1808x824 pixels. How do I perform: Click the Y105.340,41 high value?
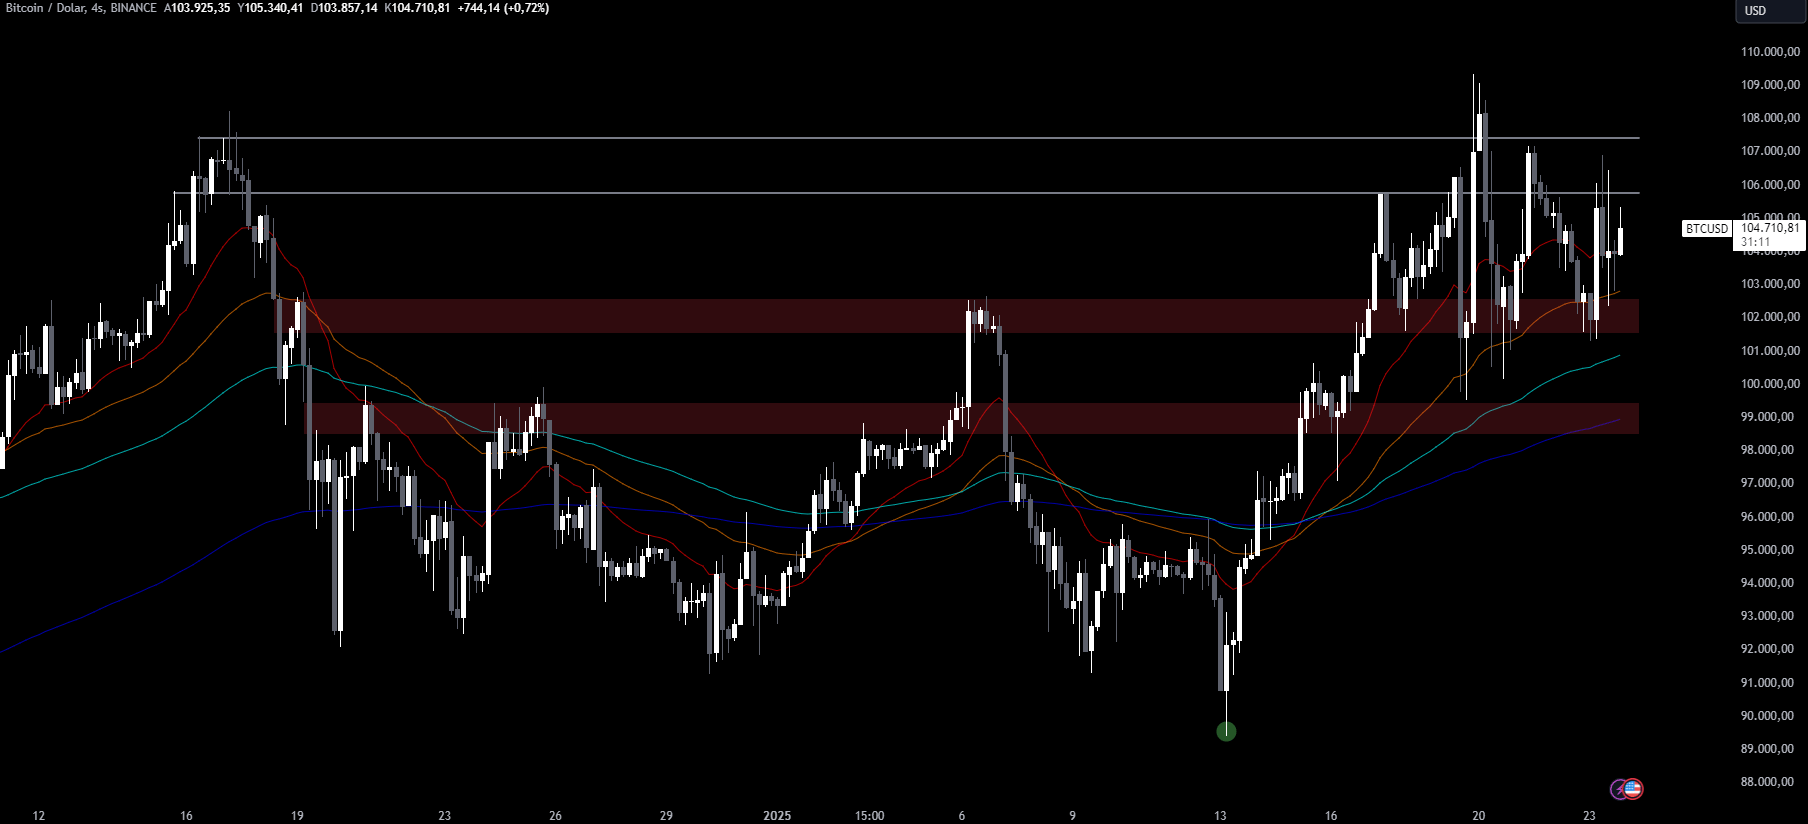click(x=270, y=8)
